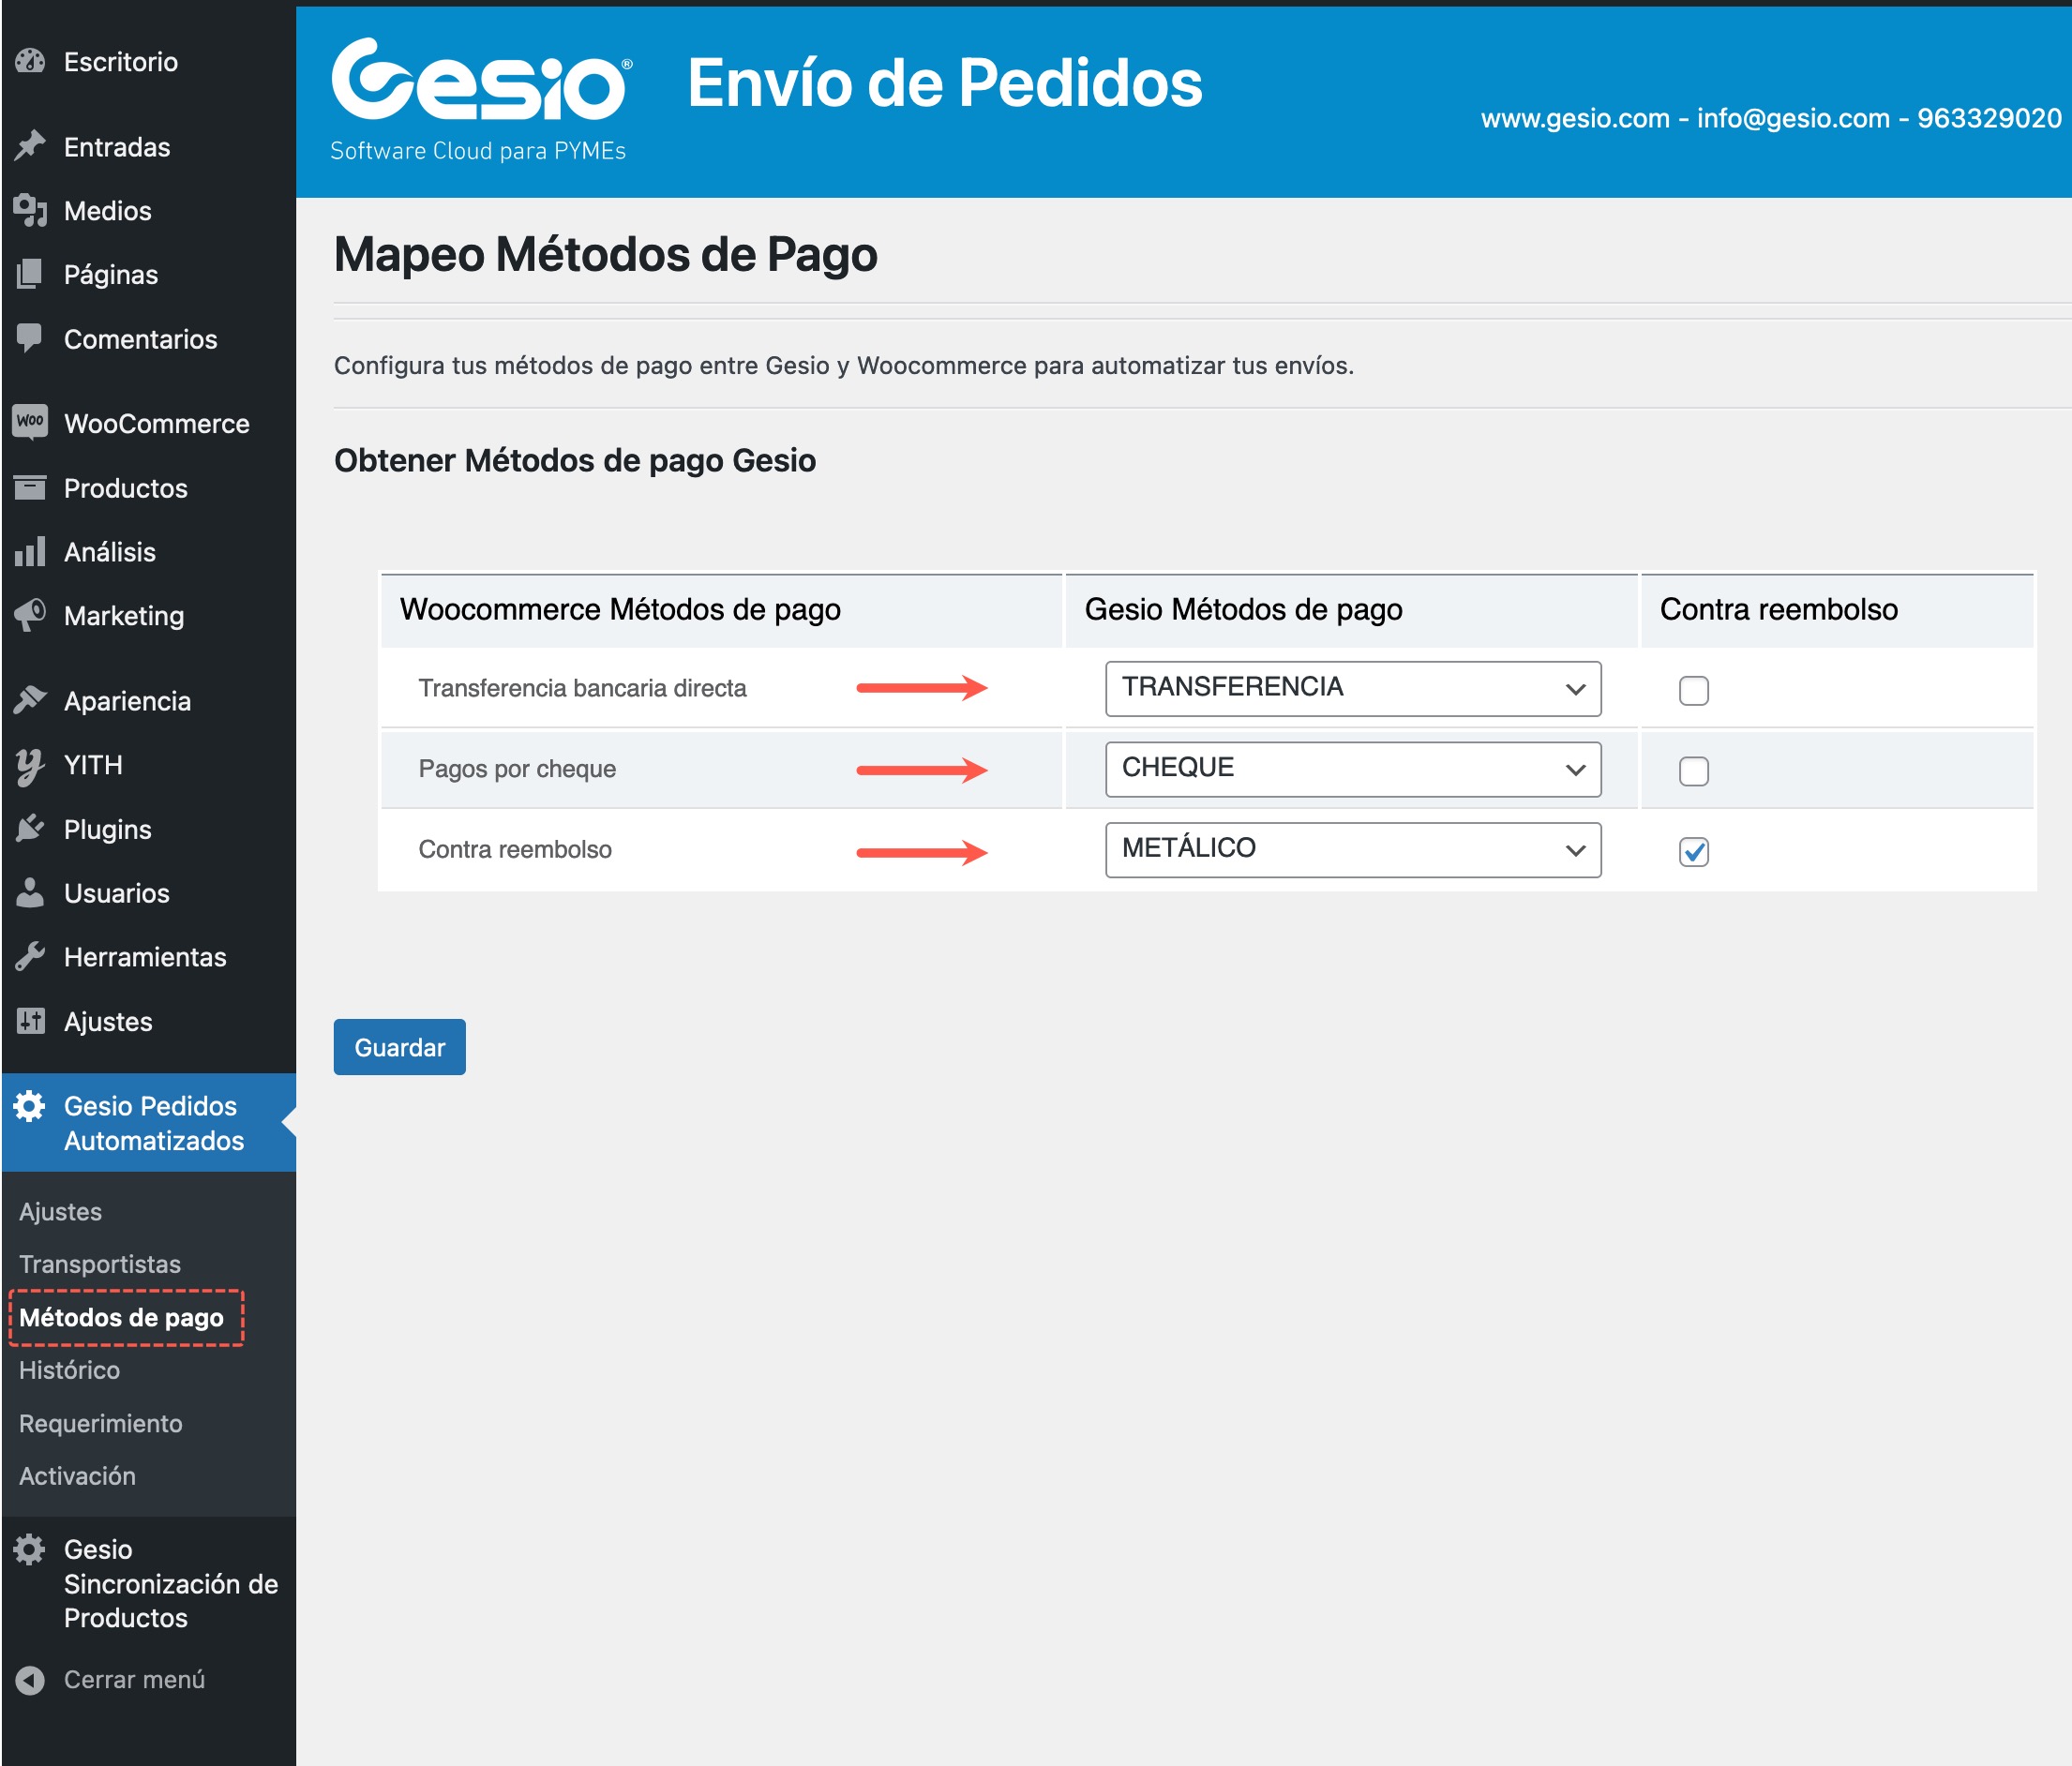The width and height of the screenshot is (2072, 1766).
Task: Click the Guardar button
Action: coord(399,1047)
